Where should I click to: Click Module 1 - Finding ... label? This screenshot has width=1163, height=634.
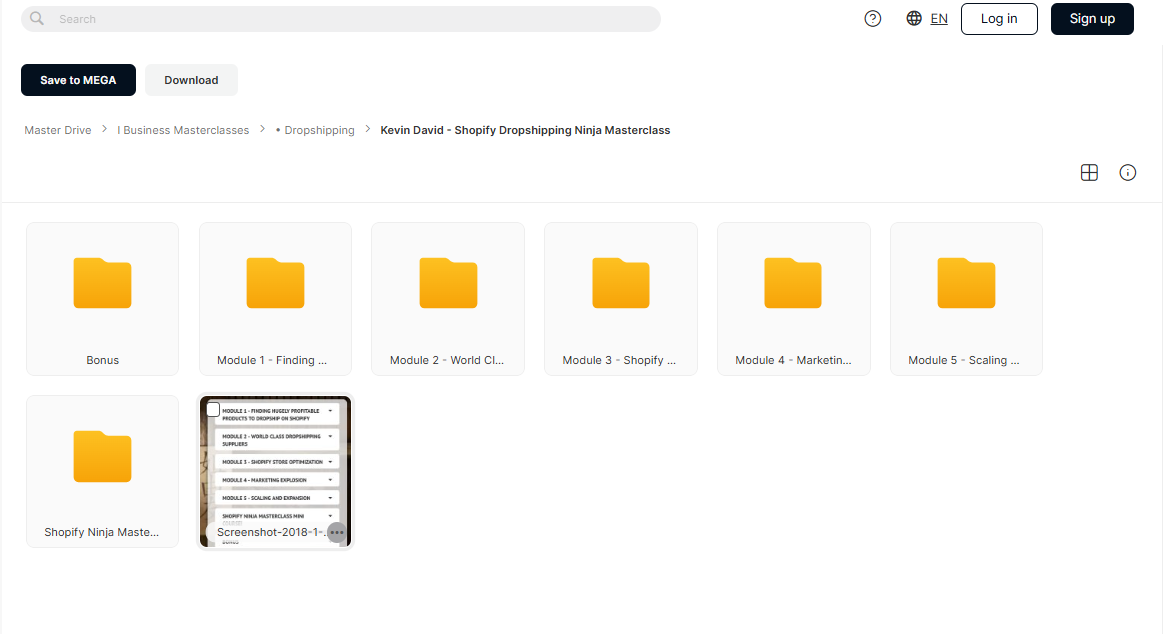(x=271, y=360)
